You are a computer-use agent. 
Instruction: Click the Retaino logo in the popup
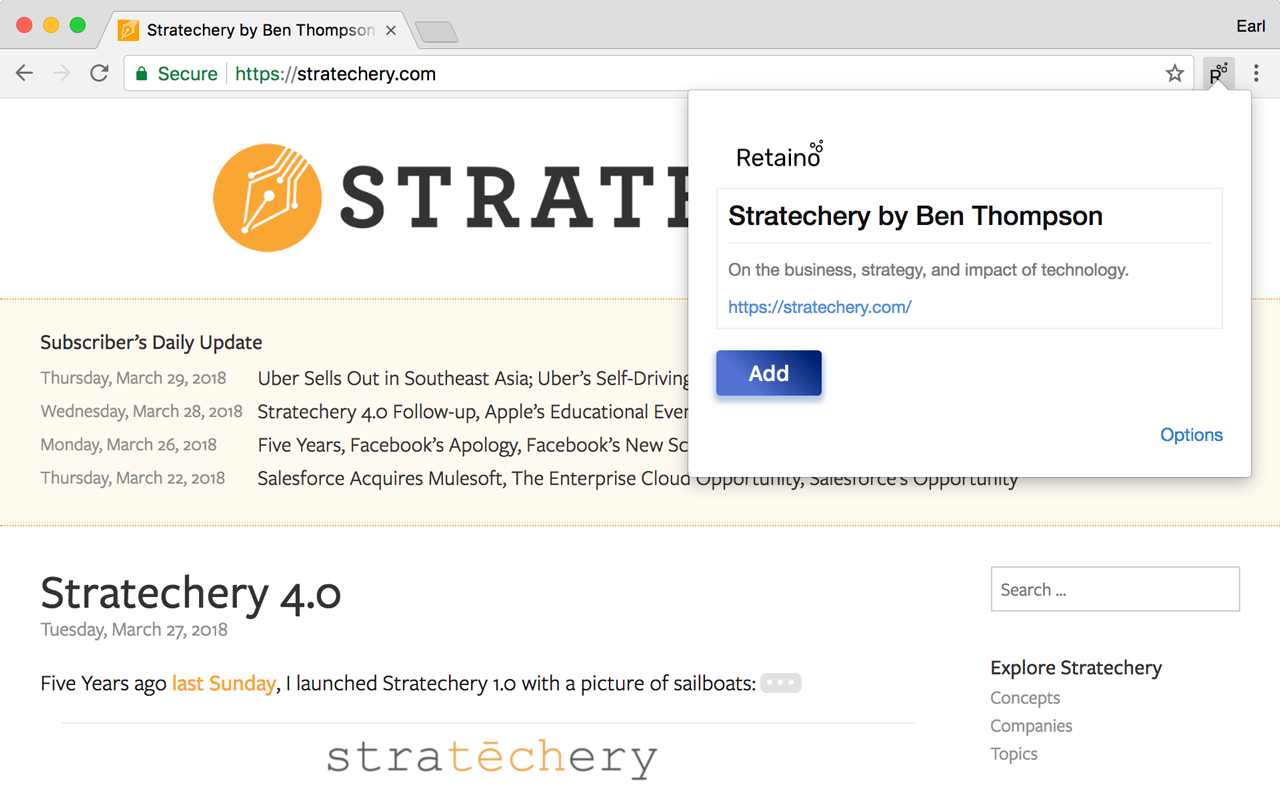tap(779, 155)
